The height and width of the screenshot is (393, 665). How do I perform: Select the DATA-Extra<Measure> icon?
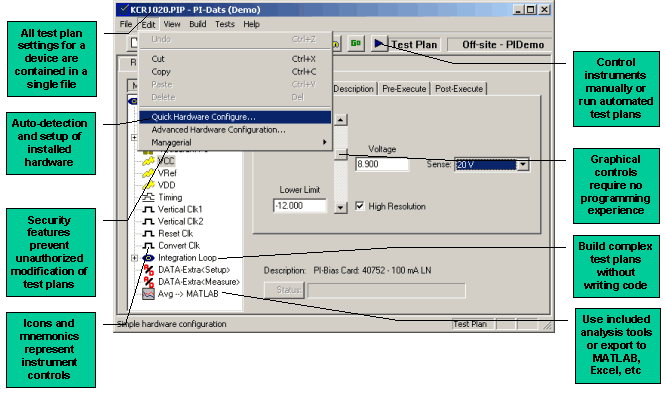click(148, 282)
